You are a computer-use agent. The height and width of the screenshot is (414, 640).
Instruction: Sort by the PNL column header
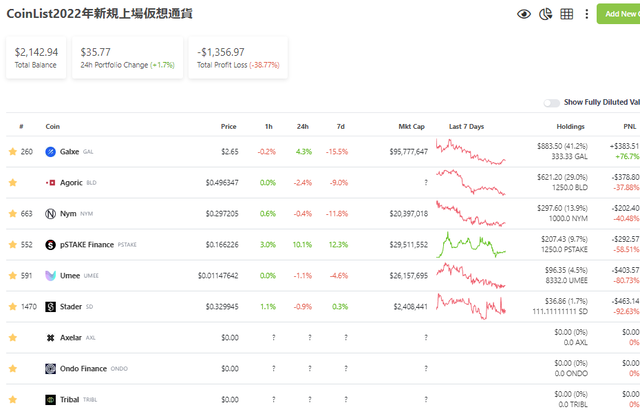(630, 127)
